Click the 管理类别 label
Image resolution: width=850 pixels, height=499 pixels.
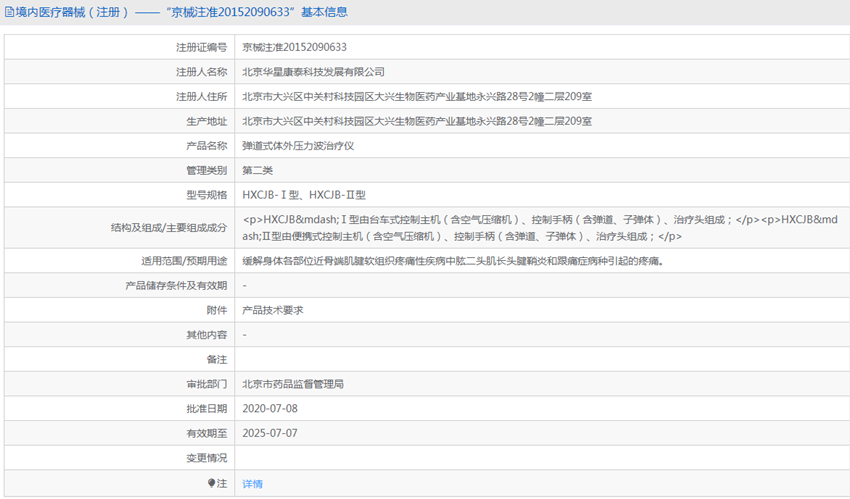207,171
